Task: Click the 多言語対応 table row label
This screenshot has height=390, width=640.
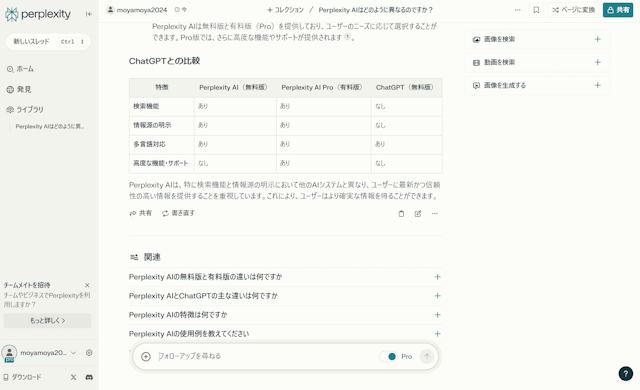Action: coord(149,144)
